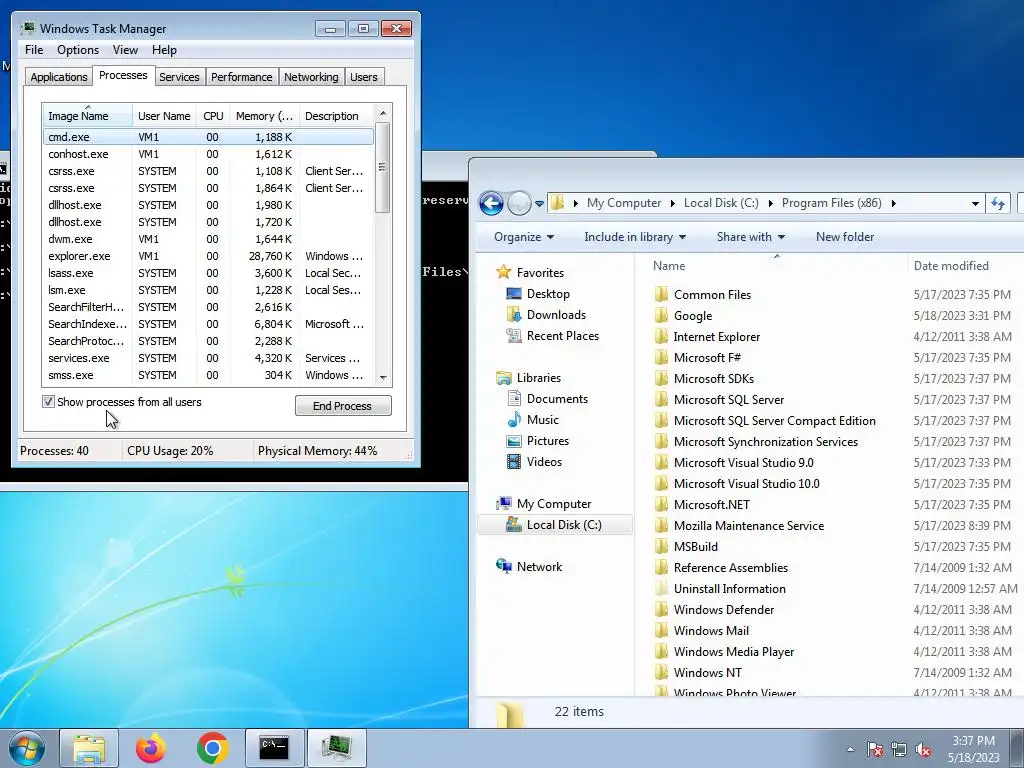Screen dimensions: 1024x768
Task: Select Network icon in navigation pane
Action: [504, 566]
